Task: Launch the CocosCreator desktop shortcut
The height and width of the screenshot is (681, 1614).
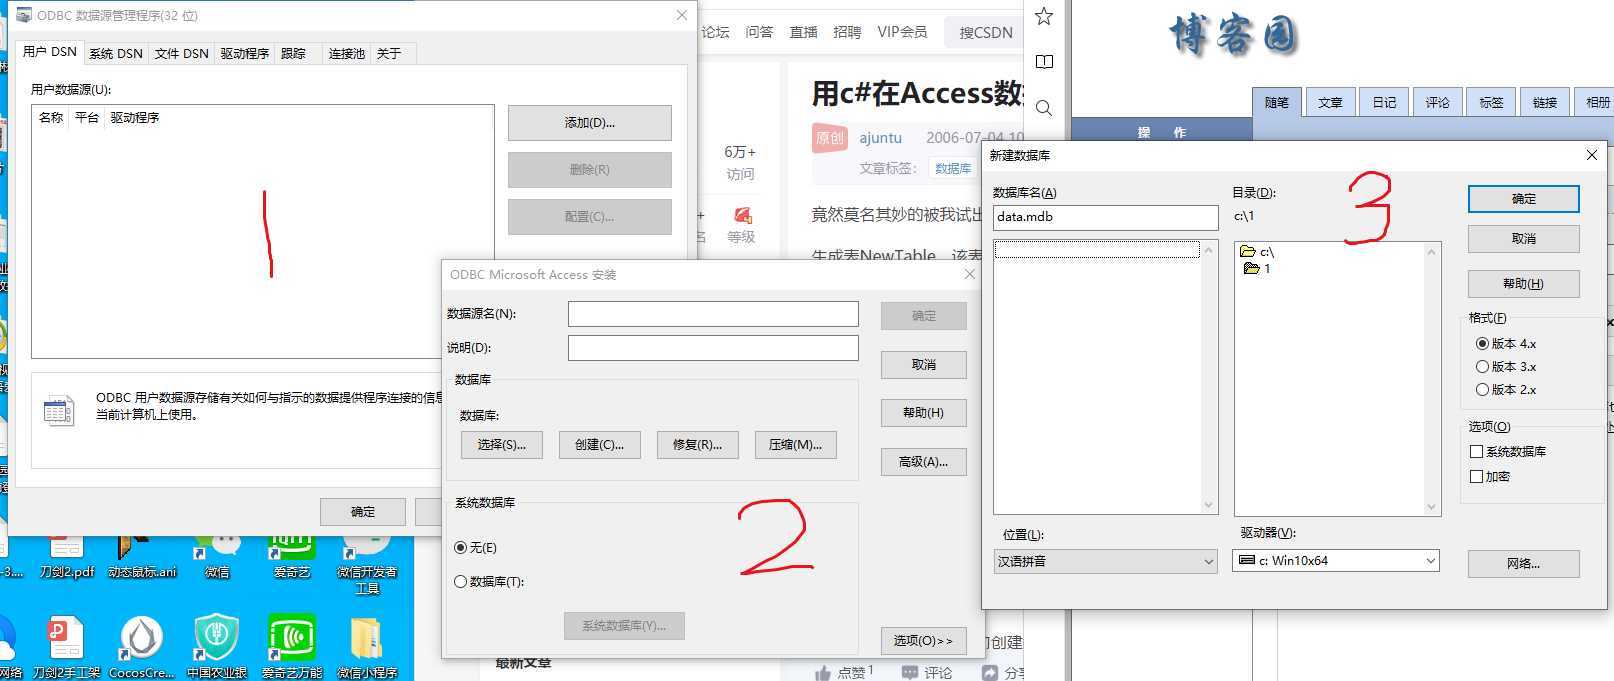Action: [142, 646]
